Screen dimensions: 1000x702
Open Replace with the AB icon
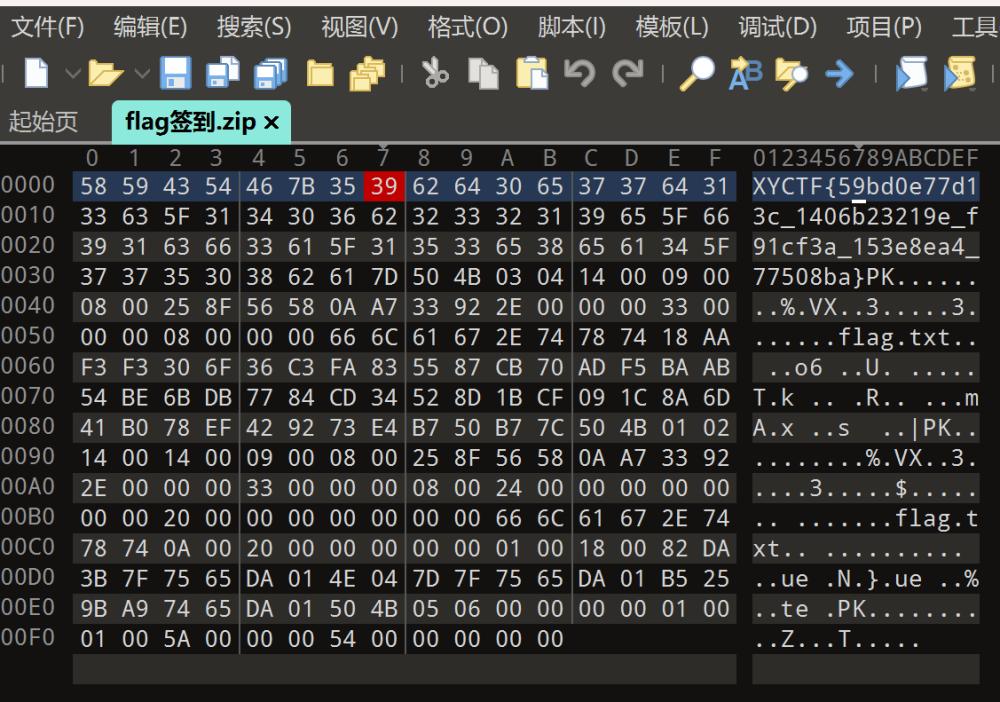pyautogui.click(x=746, y=73)
